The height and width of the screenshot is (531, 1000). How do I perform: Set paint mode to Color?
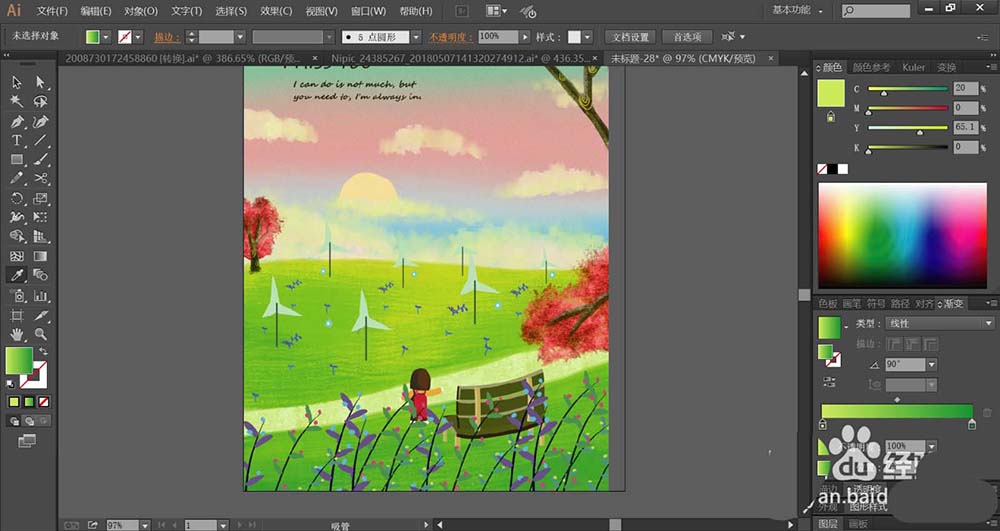[14, 402]
